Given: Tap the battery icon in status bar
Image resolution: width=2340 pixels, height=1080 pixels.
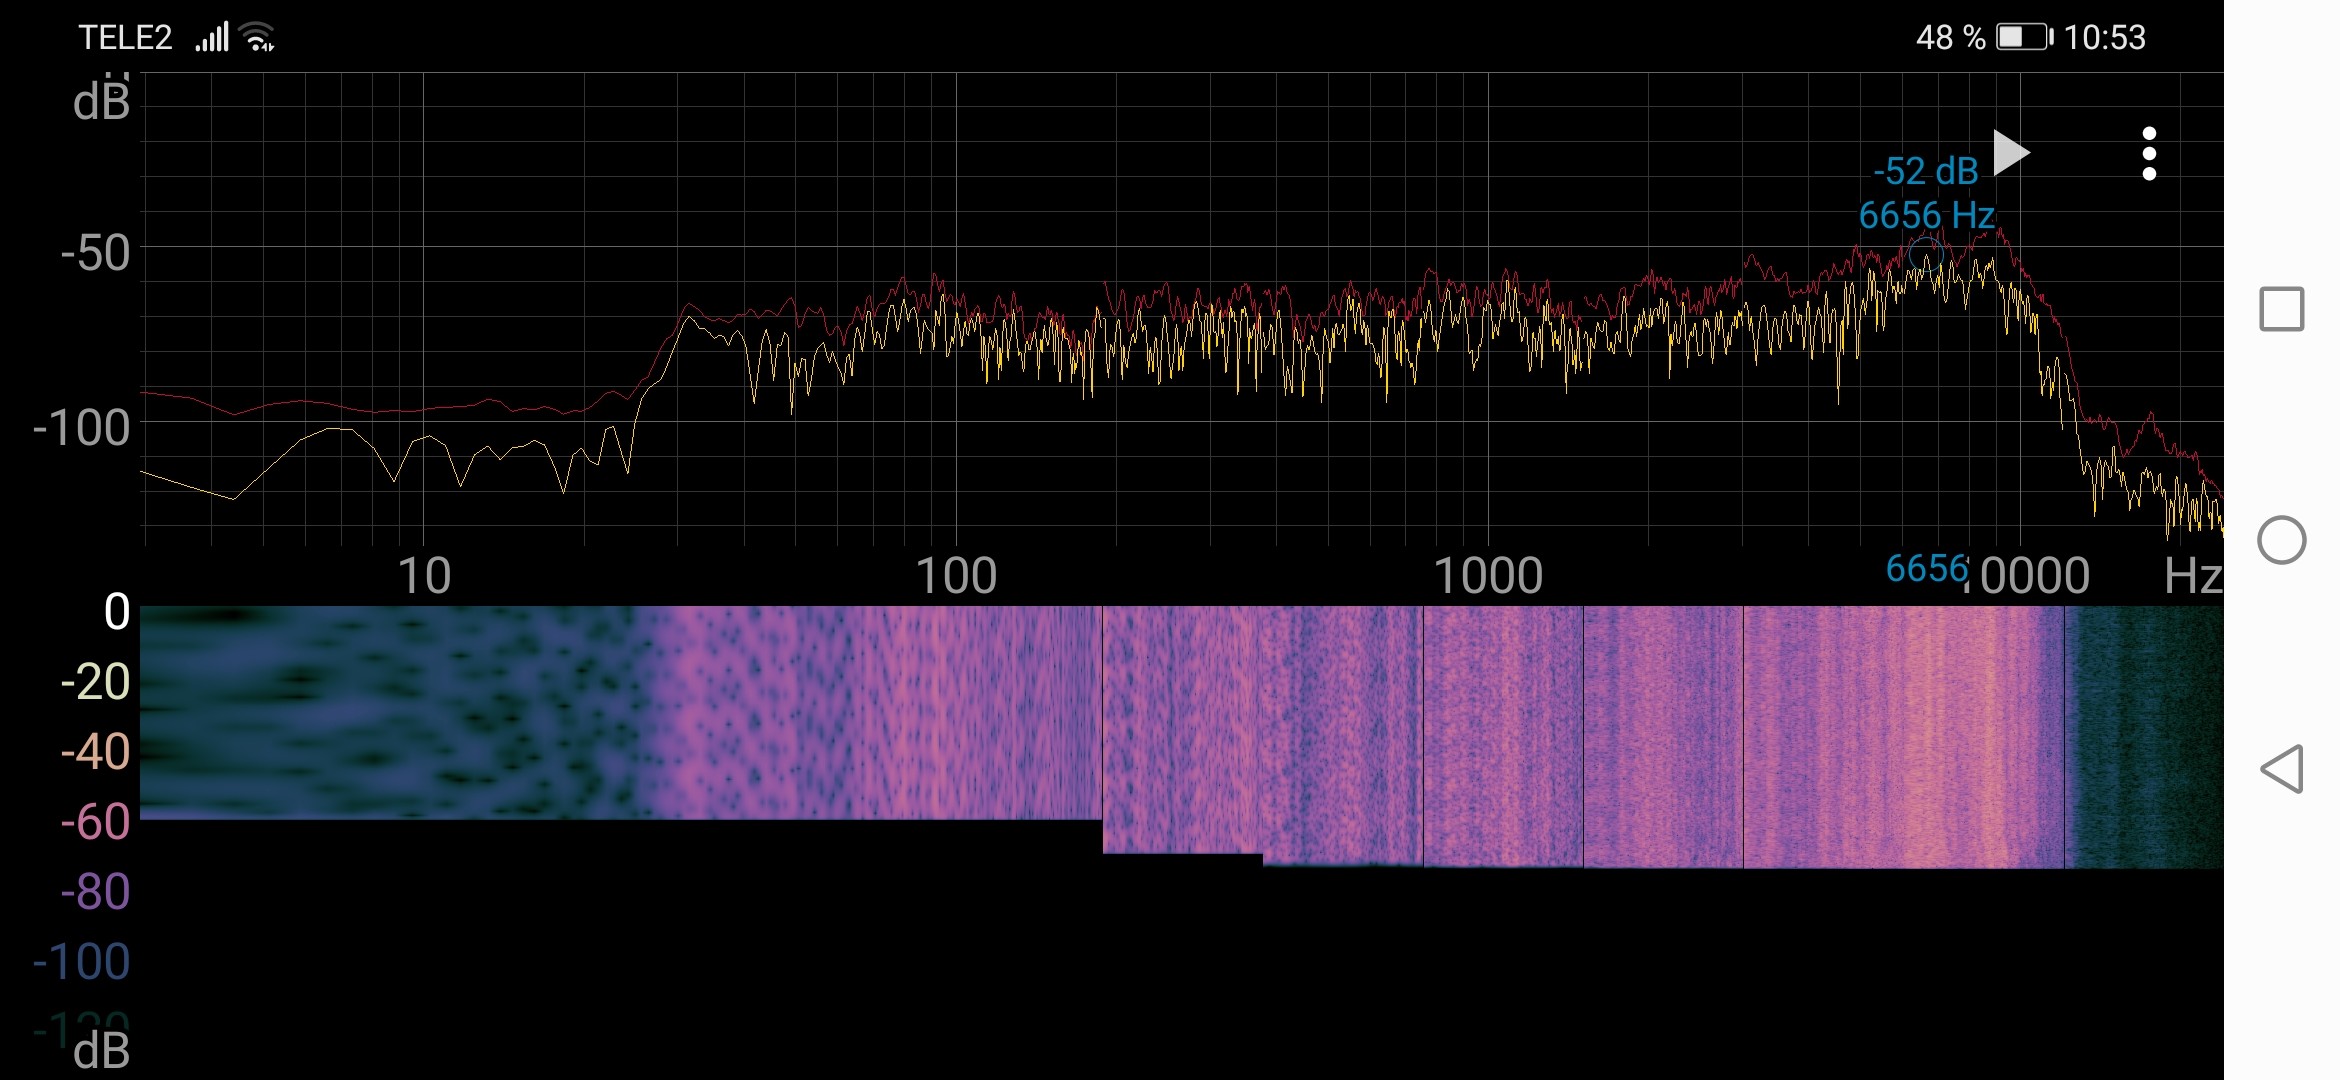Looking at the screenshot, I should pos(2025,37).
